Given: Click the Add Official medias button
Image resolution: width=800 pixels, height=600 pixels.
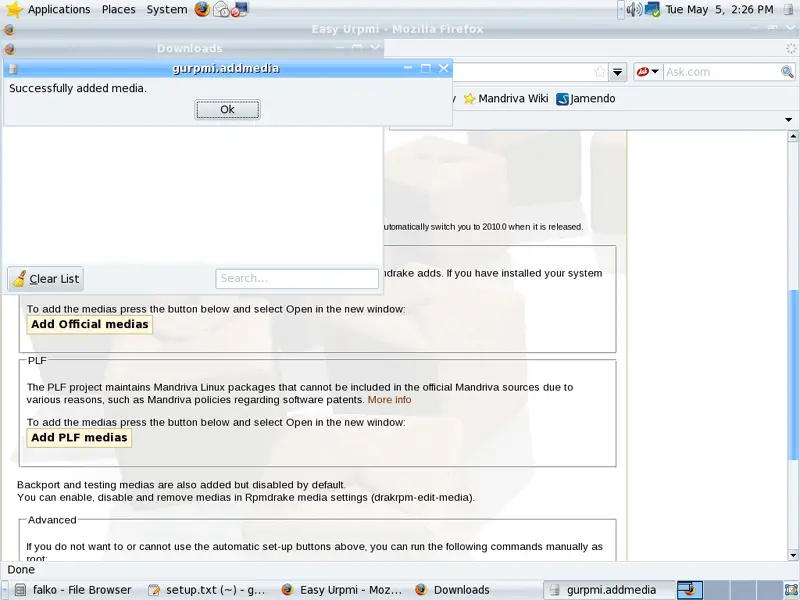Looking at the screenshot, I should click(89, 324).
